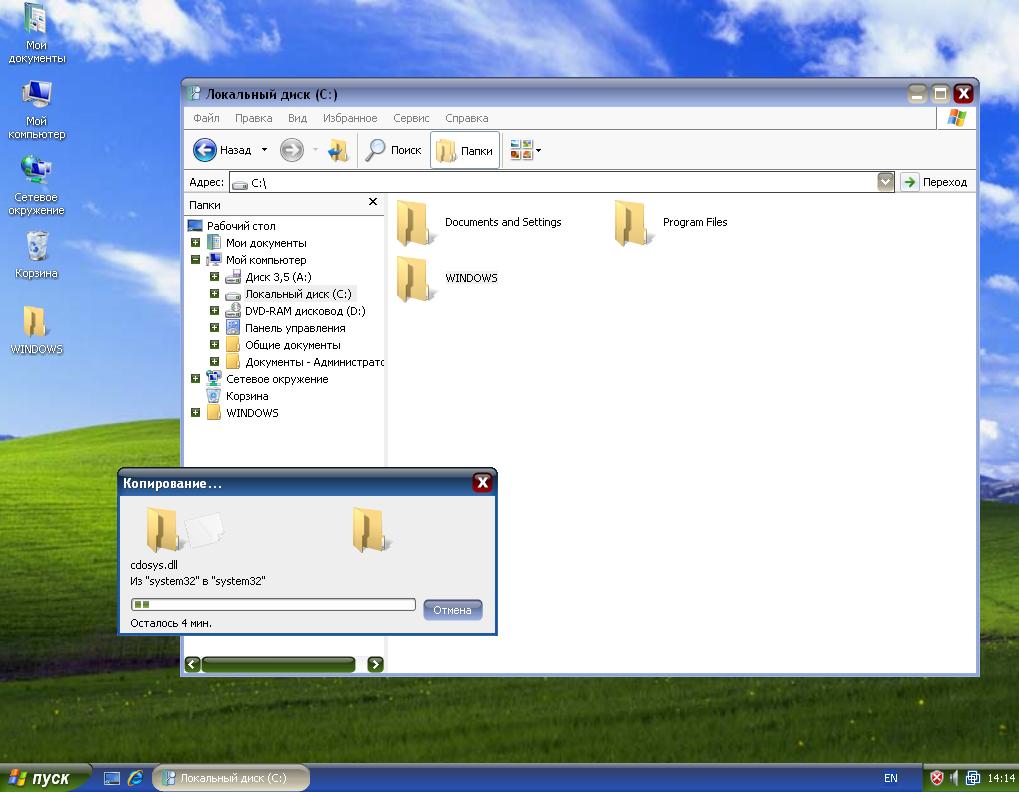Open the Файл menu
Viewport: 1019px width, 792px height.
pyautogui.click(x=205, y=118)
